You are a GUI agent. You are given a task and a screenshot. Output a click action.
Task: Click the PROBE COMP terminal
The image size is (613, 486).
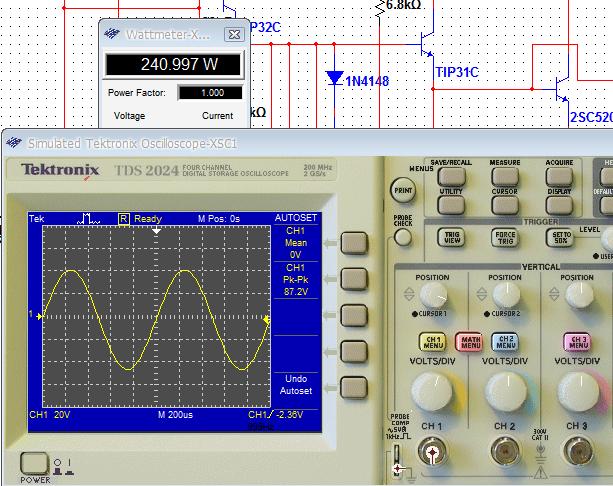(397, 459)
